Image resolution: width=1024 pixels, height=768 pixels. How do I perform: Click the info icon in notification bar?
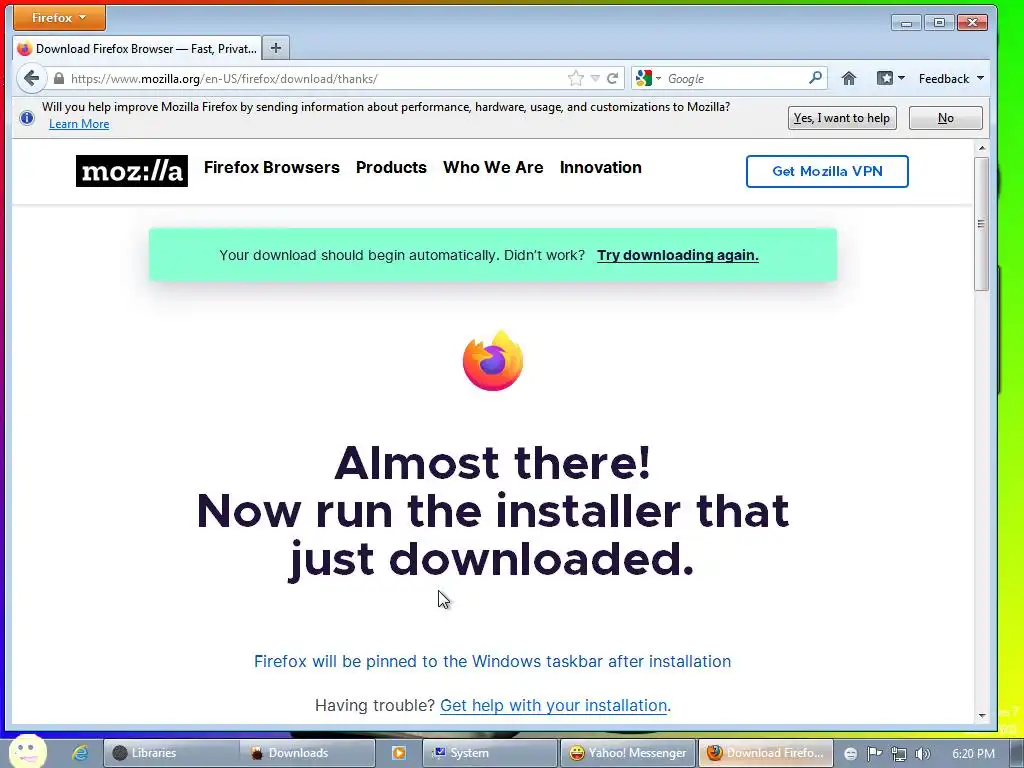tap(27, 118)
